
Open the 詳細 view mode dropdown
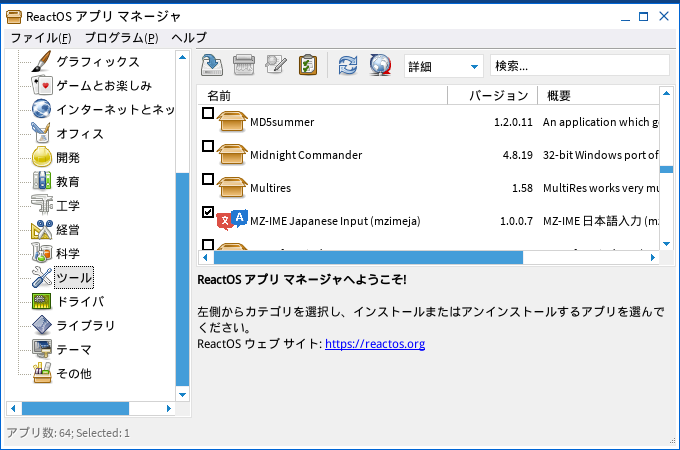pos(444,66)
